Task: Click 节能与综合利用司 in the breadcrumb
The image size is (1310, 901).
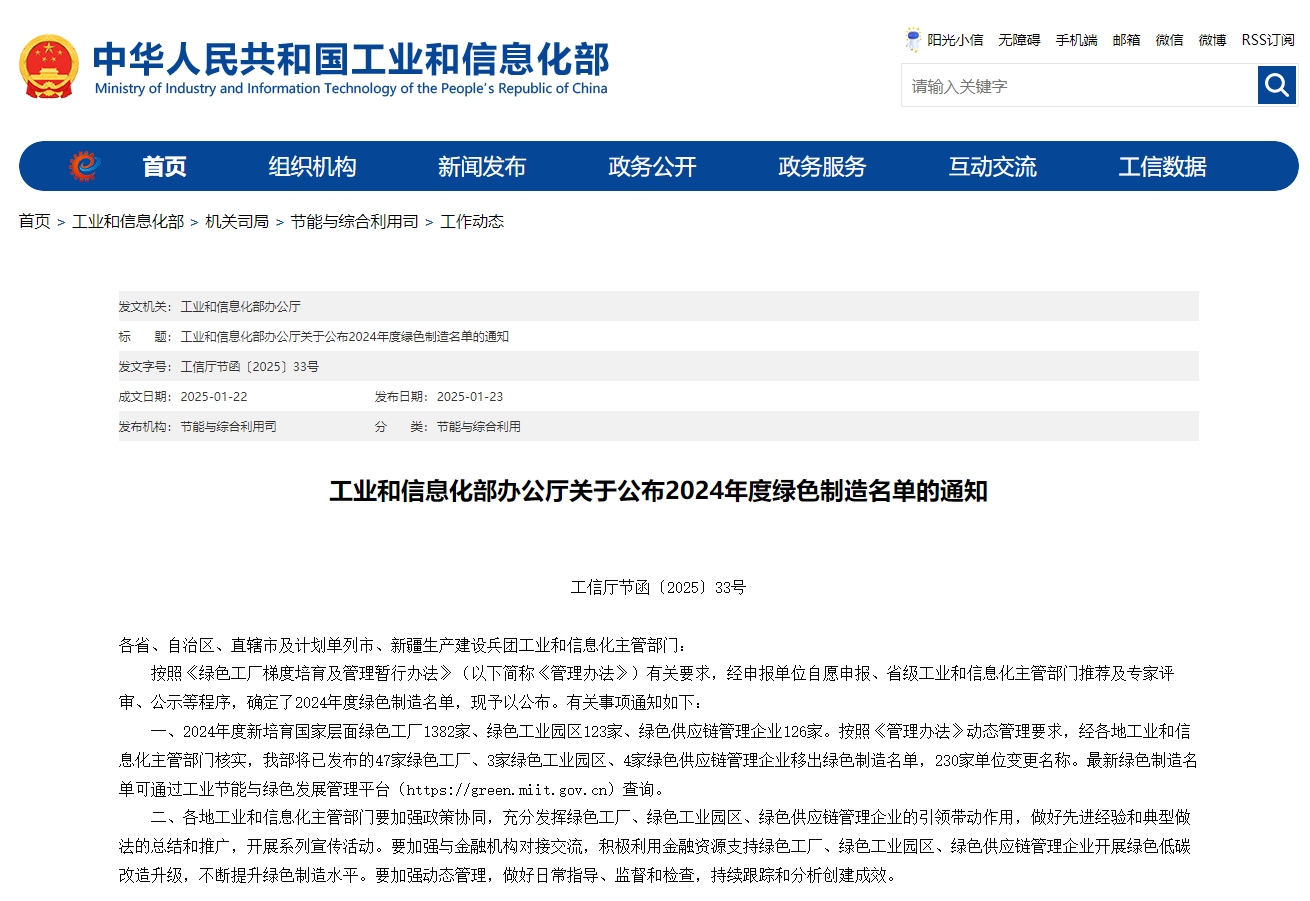Action: point(354,221)
